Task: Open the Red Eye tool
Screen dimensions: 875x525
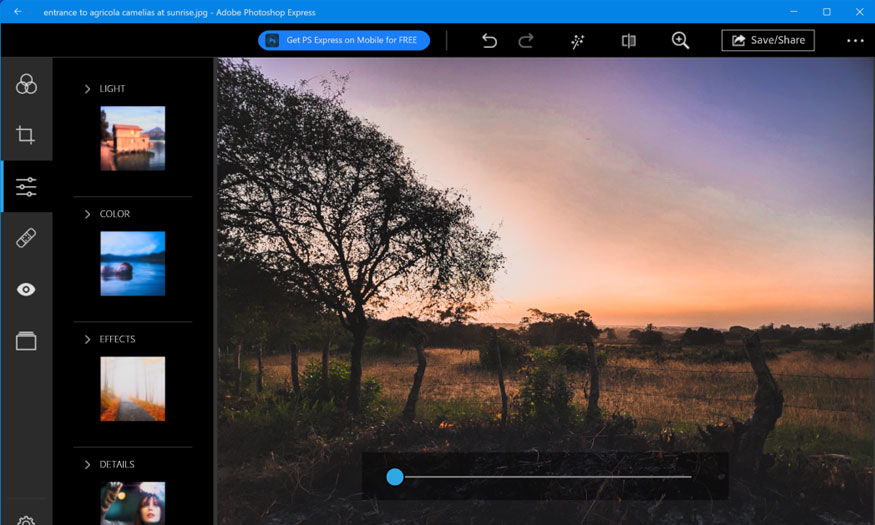Action: click(26, 290)
